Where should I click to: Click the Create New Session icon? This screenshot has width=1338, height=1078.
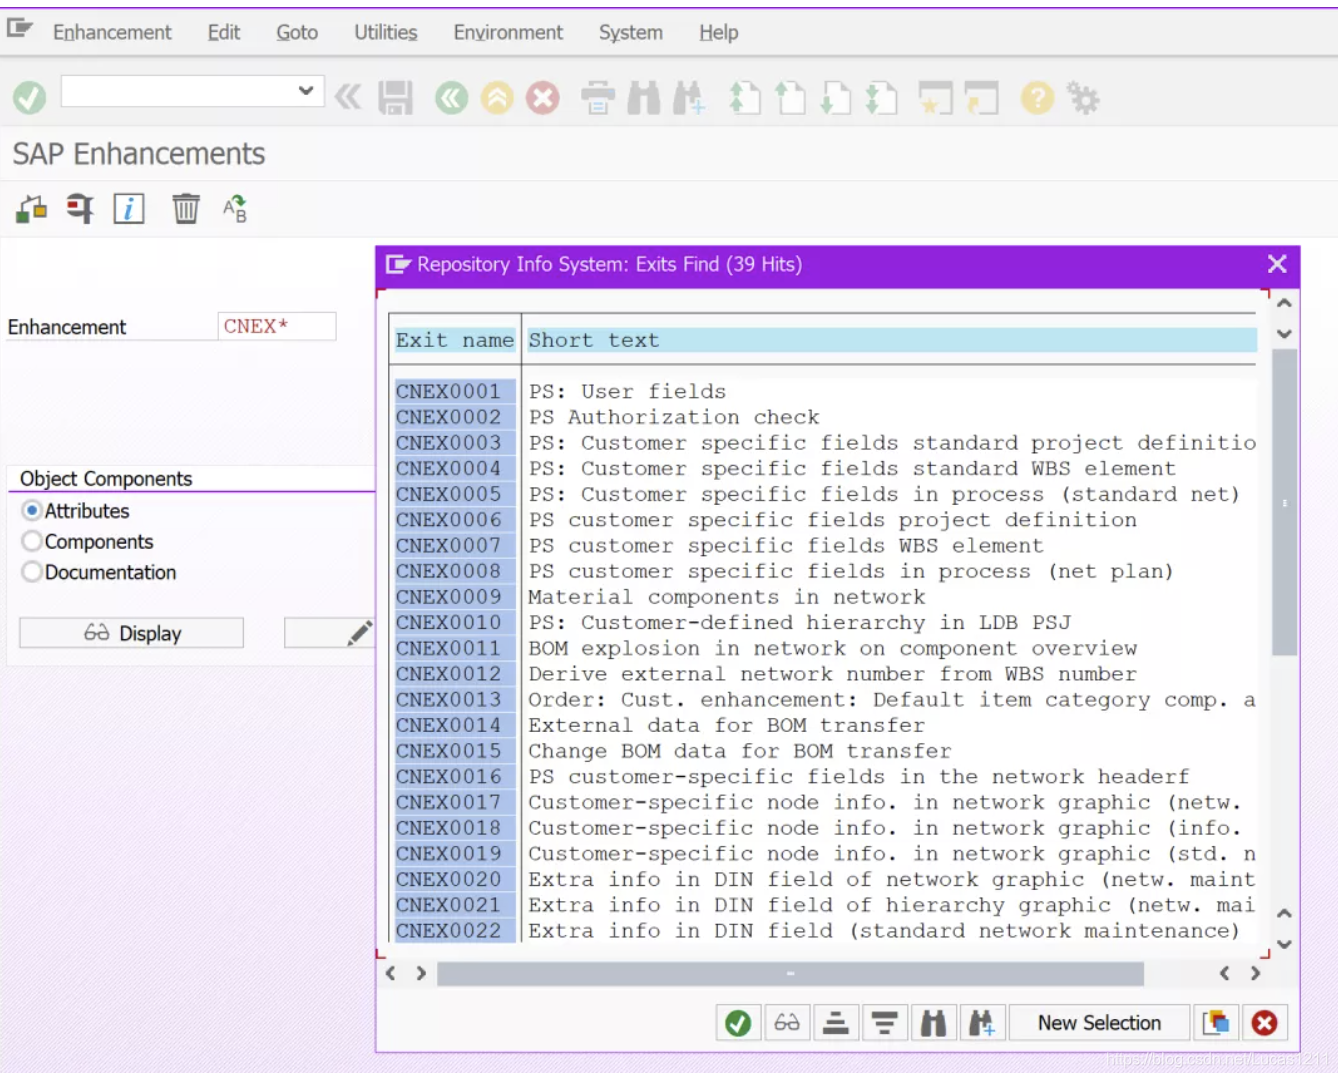pos(936,98)
